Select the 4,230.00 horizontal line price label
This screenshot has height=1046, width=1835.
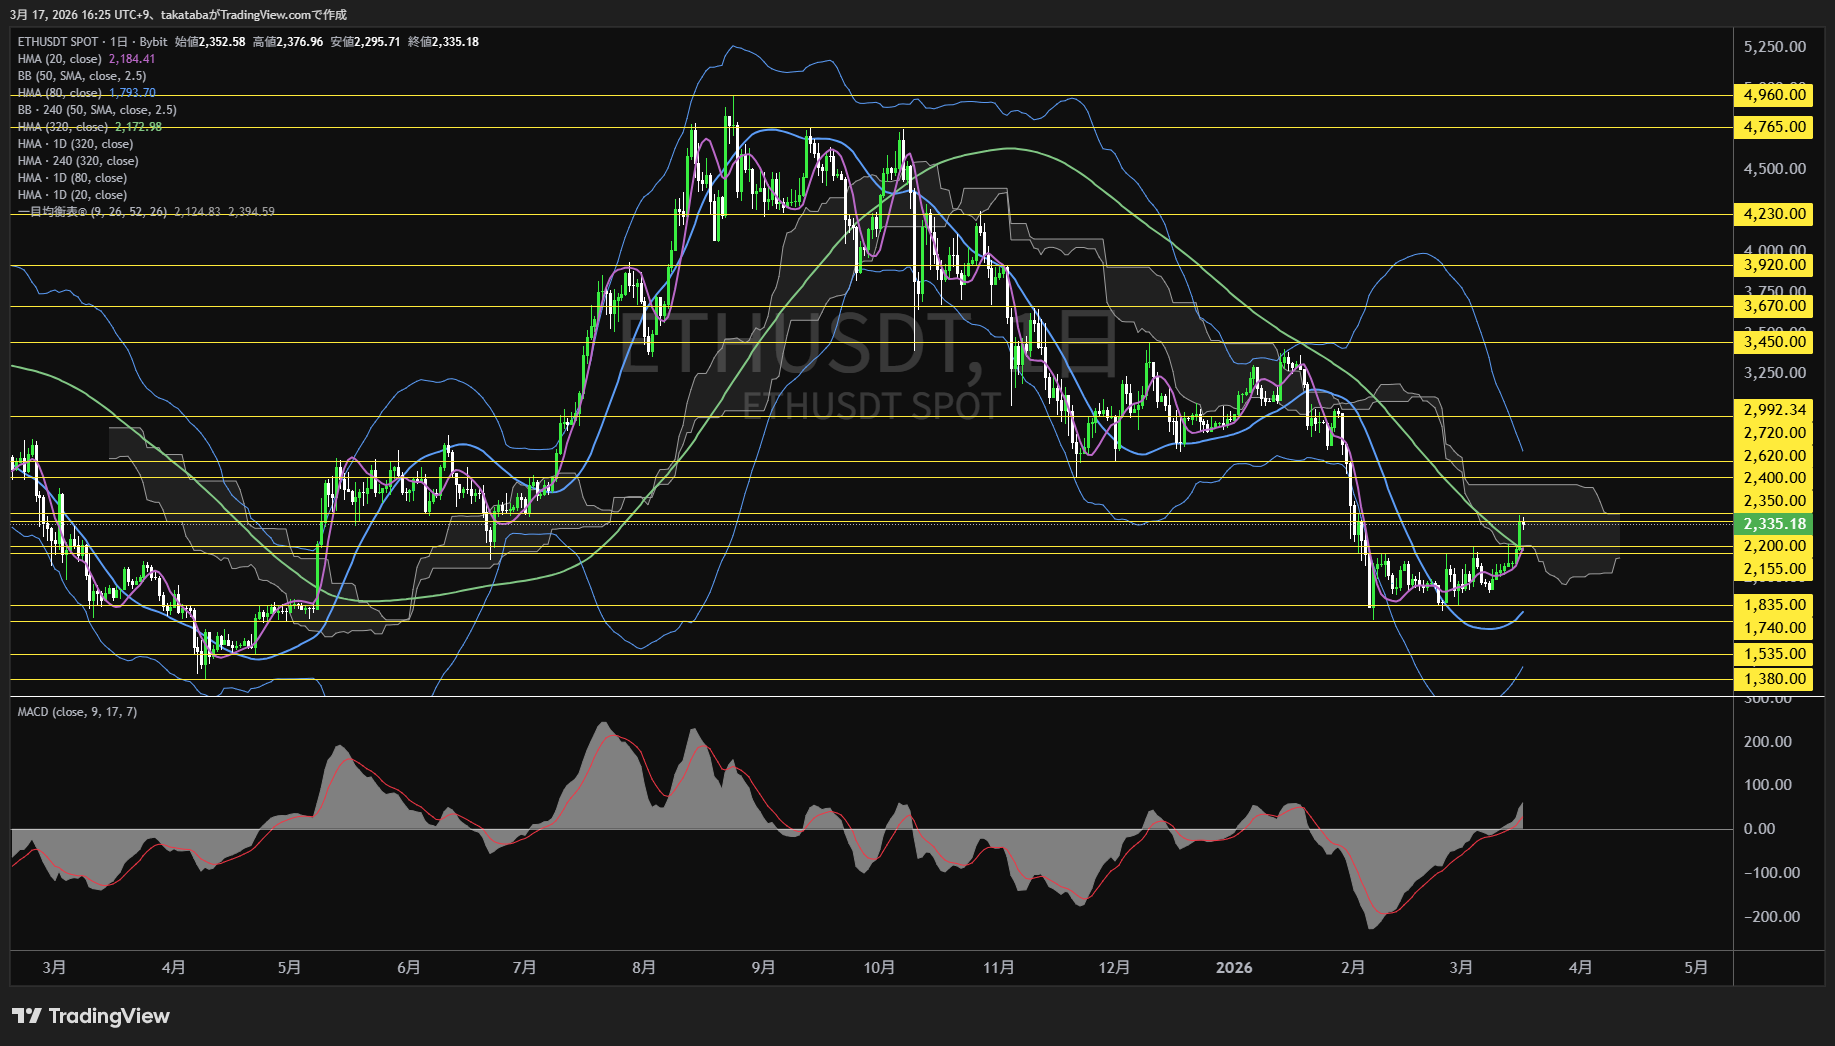pyautogui.click(x=1774, y=214)
